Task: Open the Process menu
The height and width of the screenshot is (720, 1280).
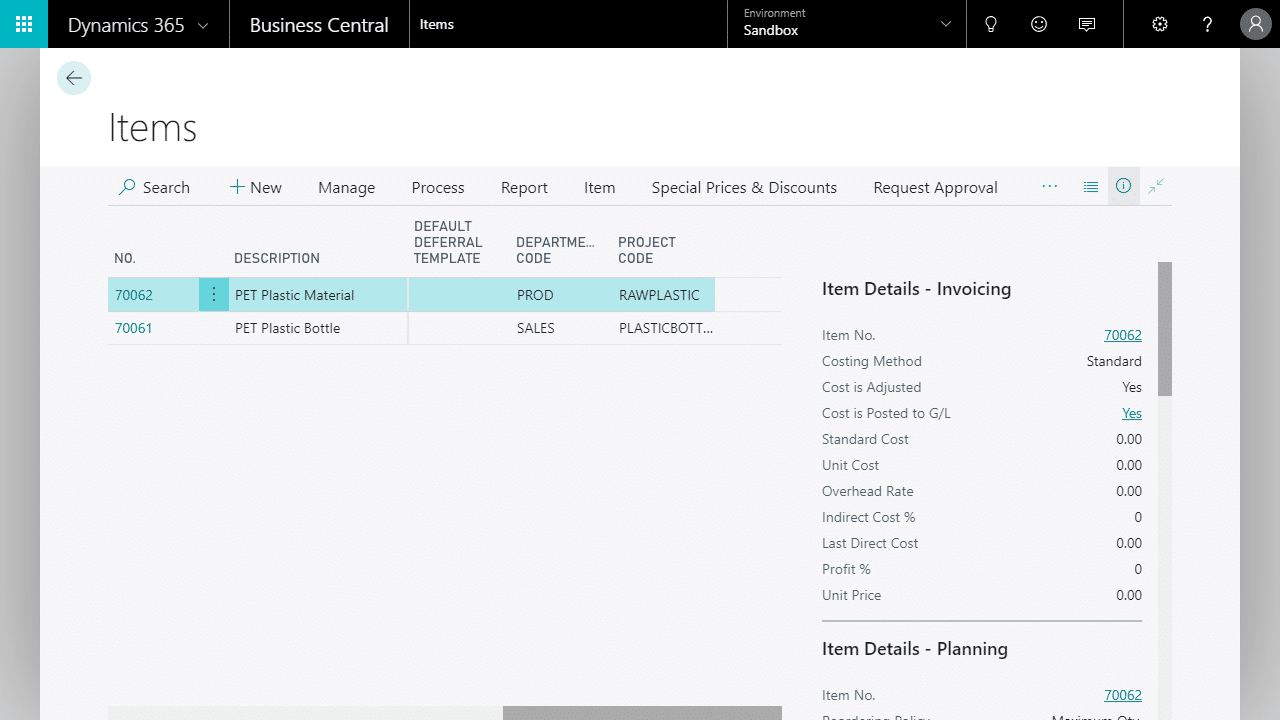Action: pyautogui.click(x=438, y=187)
